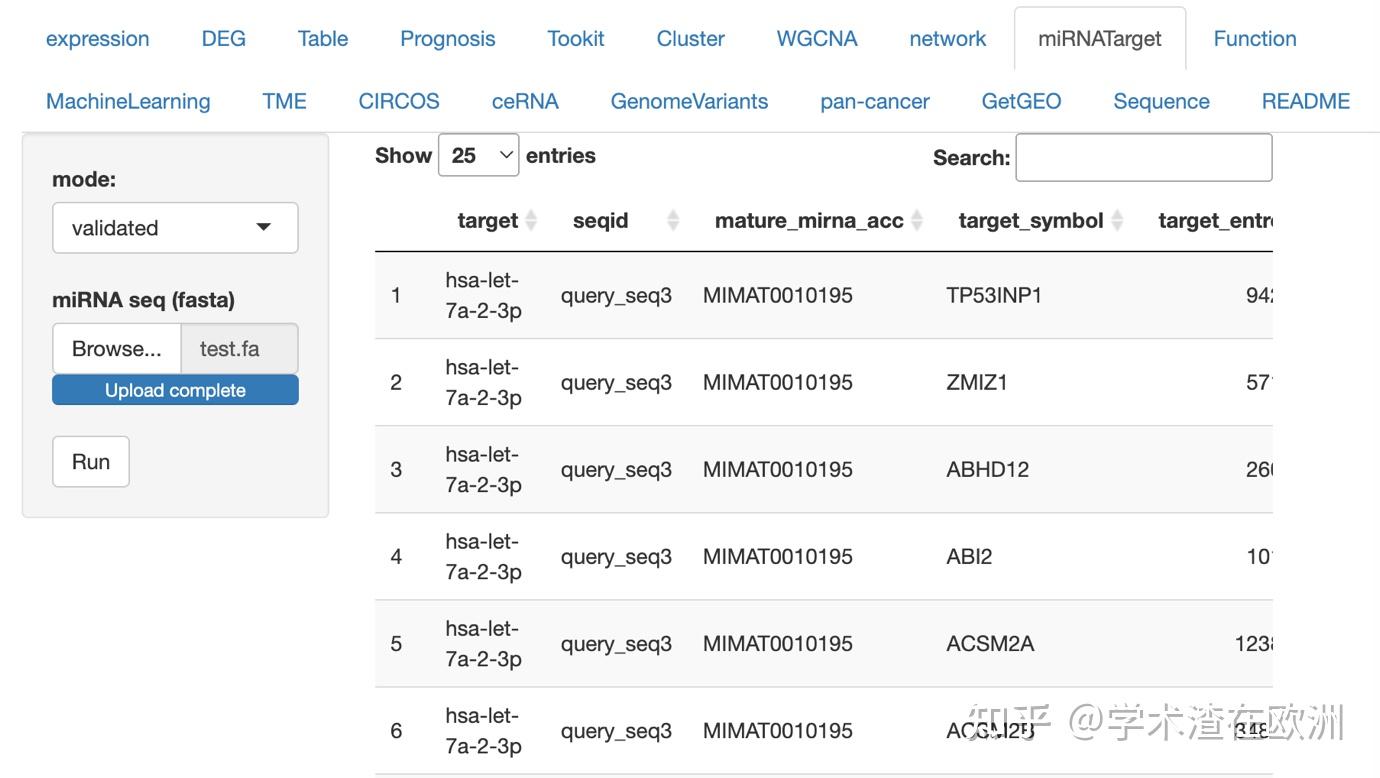Open the mode dropdown set to validated
The image size is (1380, 778).
[175, 228]
